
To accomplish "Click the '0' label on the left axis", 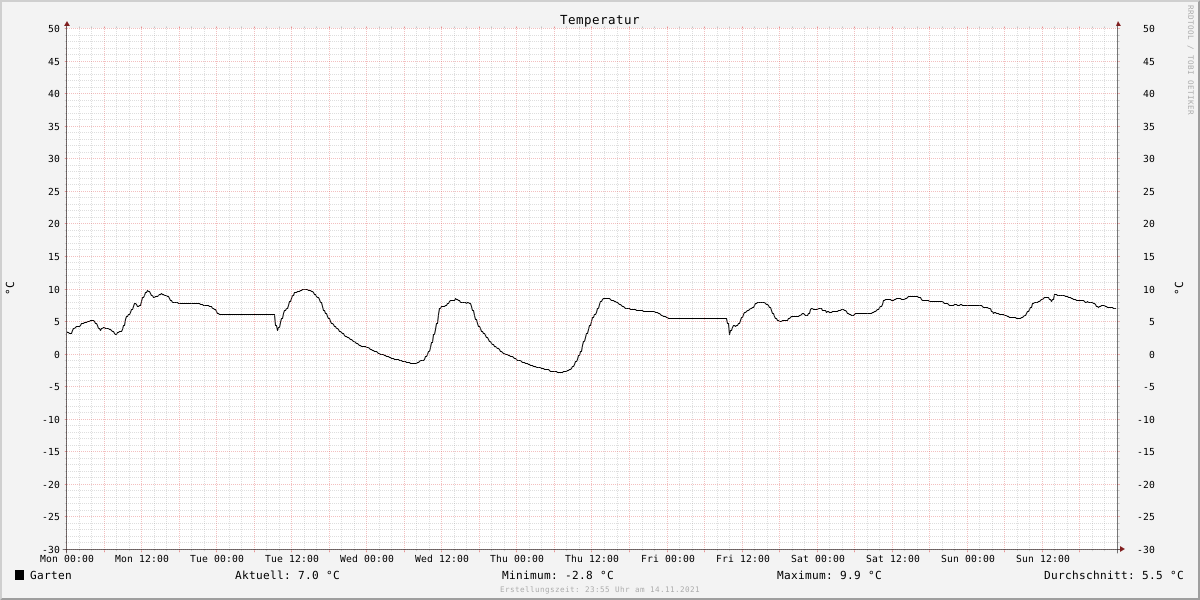I will pos(57,355).
